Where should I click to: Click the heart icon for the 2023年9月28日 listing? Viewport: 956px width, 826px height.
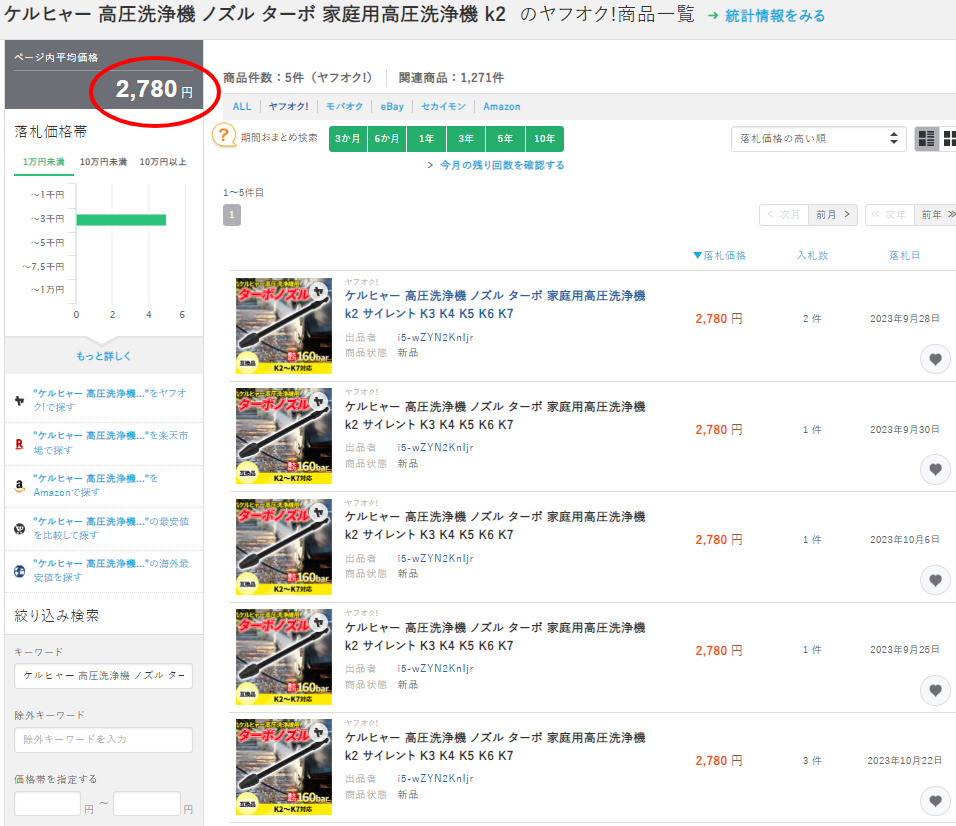(x=935, y=359)
